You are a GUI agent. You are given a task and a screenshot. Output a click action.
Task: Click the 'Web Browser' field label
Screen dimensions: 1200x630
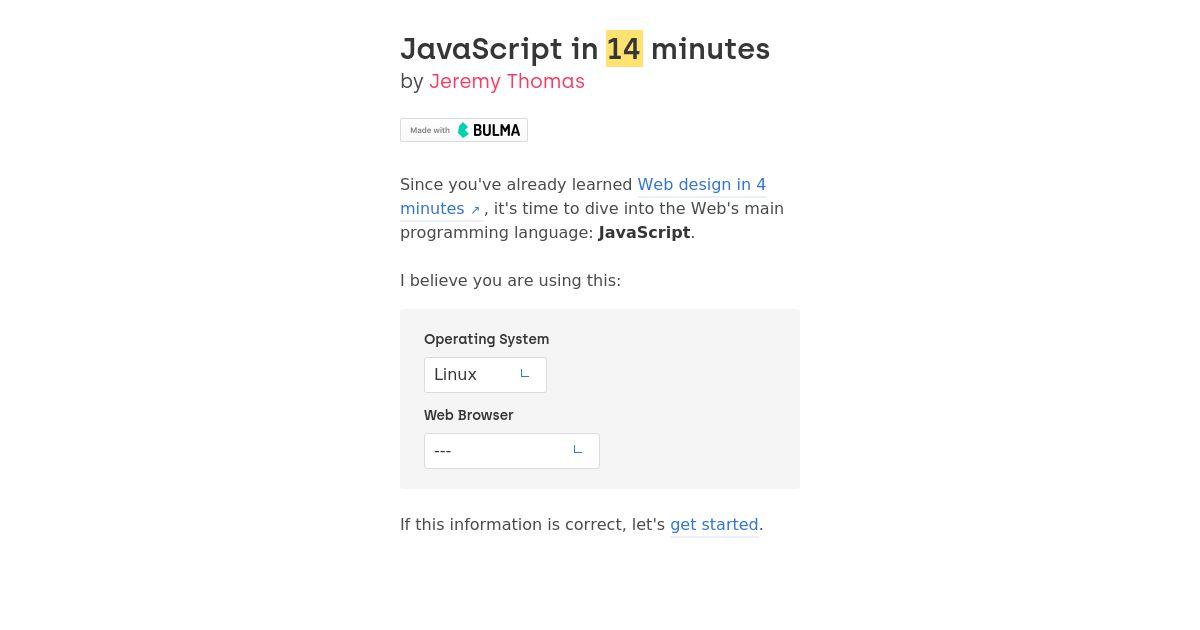pyautogui.click(x=468, y=415)
